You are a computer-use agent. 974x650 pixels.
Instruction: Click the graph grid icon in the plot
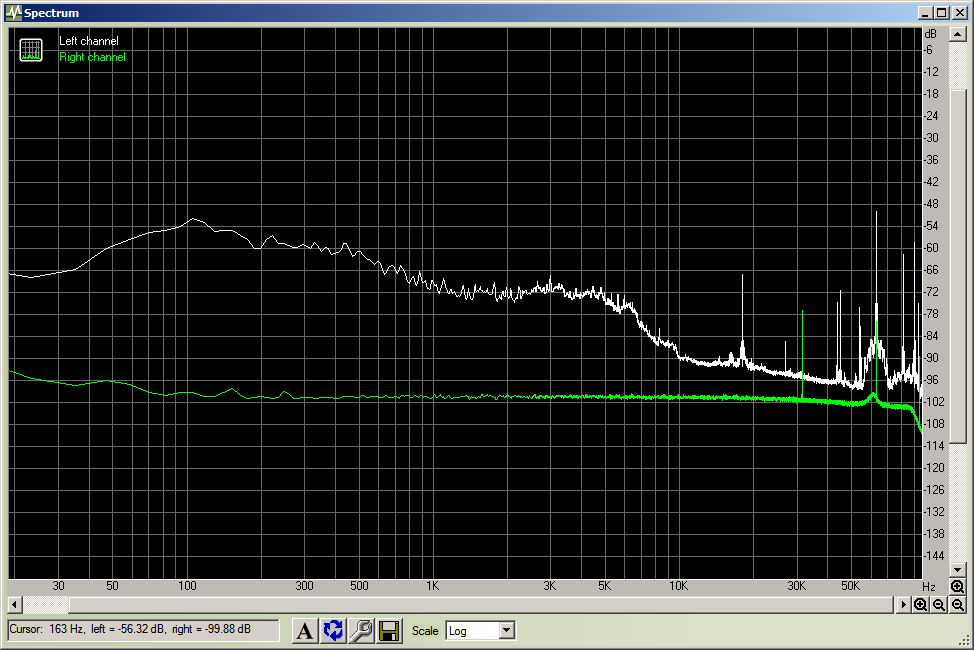[x=30, y=50]
